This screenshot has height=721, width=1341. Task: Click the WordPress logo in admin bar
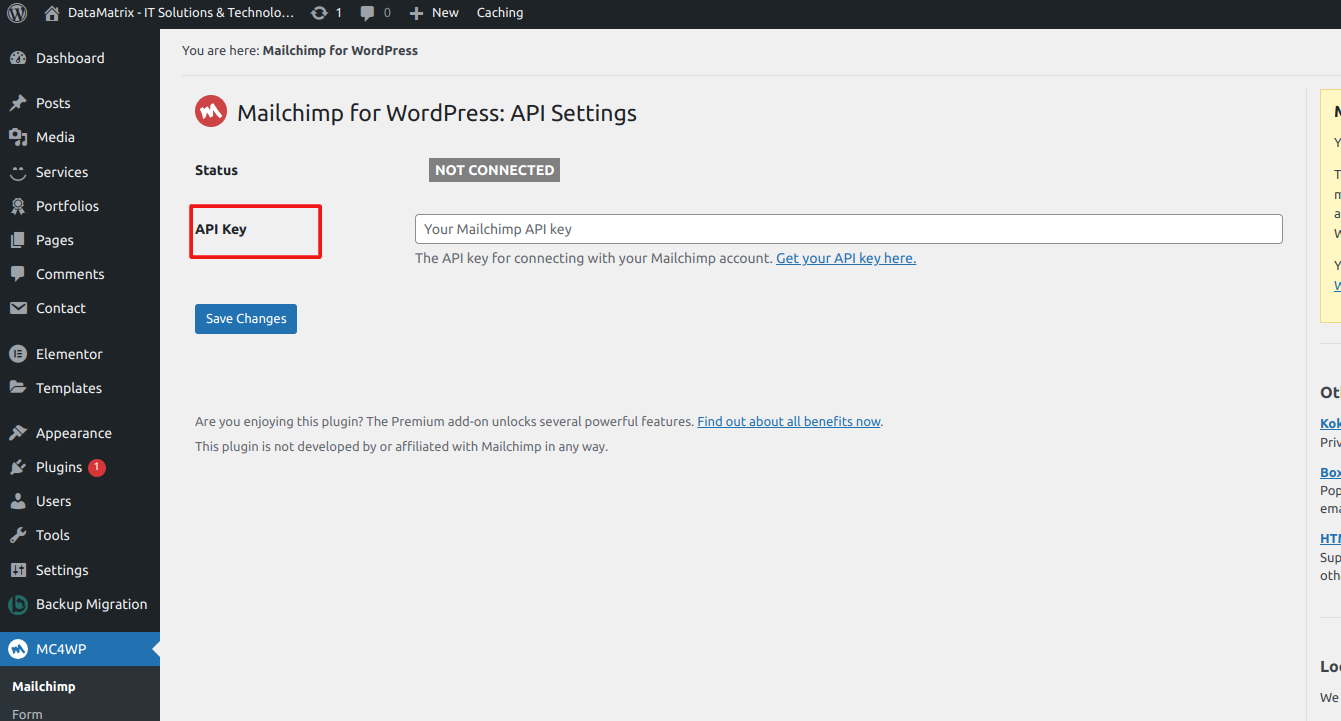click(x=17, y=13)
